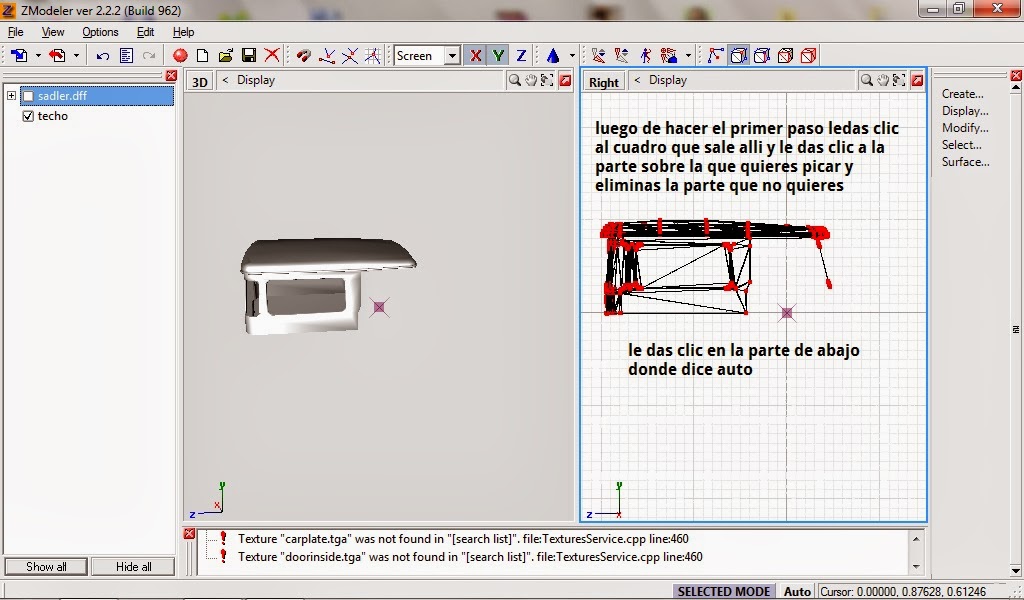The width and height of the screenshot is (1024, 600).
Task: Click the Right viewport zoom magnifier icon
Action: 867,80
